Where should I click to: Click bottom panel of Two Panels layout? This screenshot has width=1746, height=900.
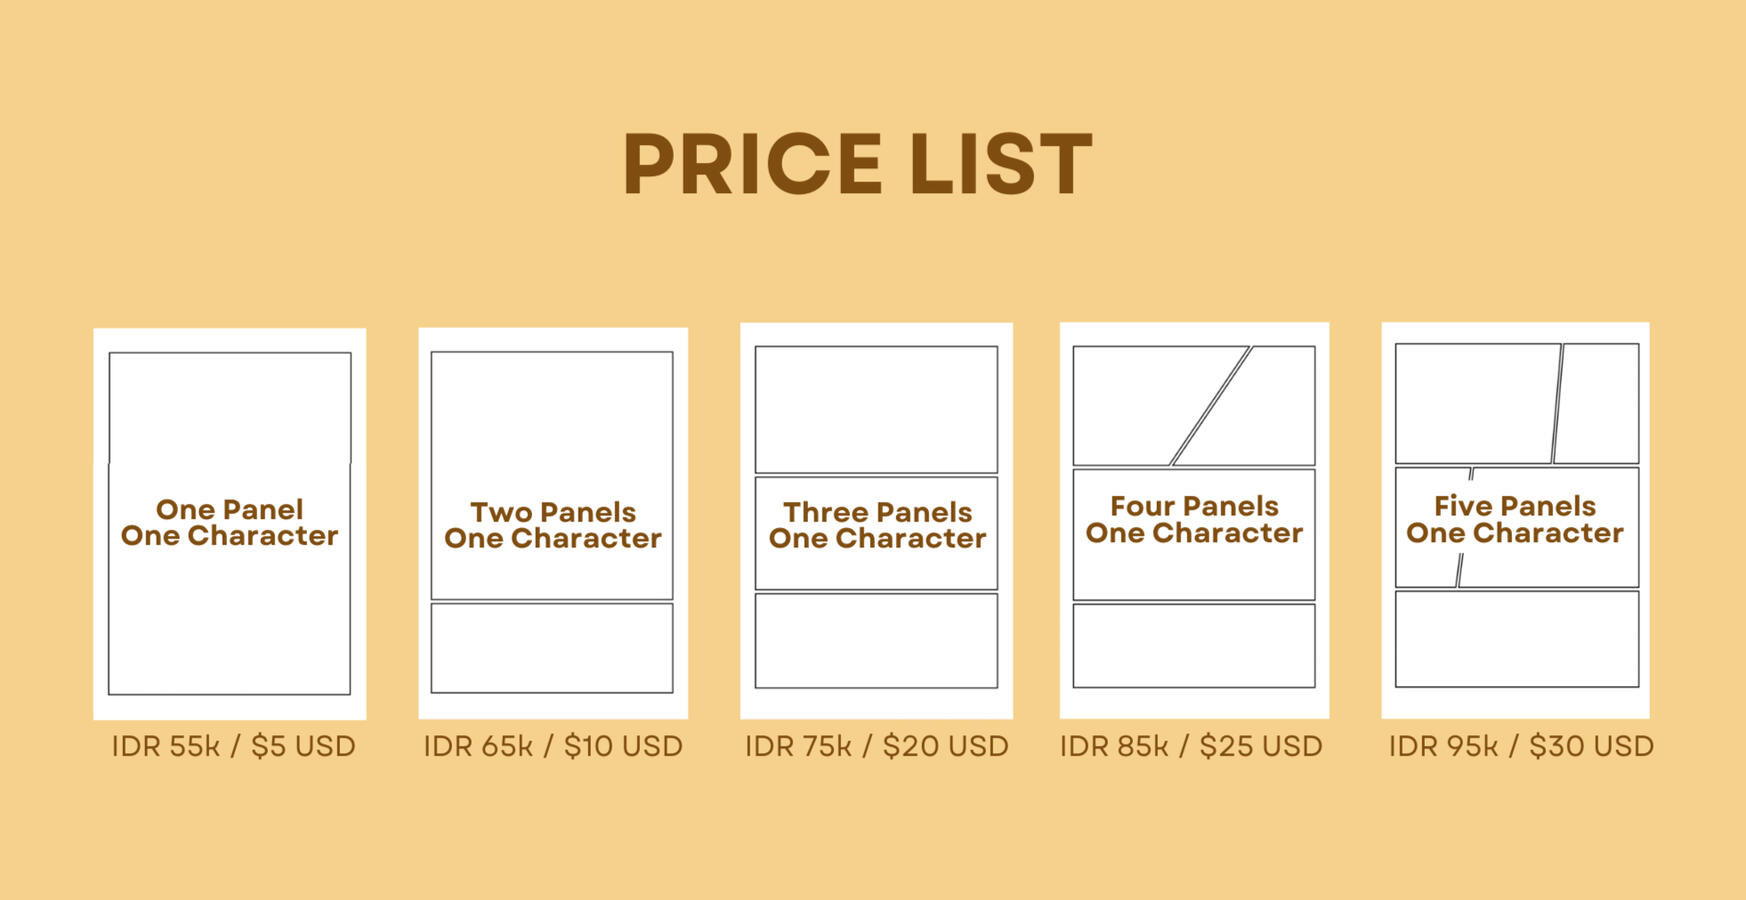click(x=552, y=648)
